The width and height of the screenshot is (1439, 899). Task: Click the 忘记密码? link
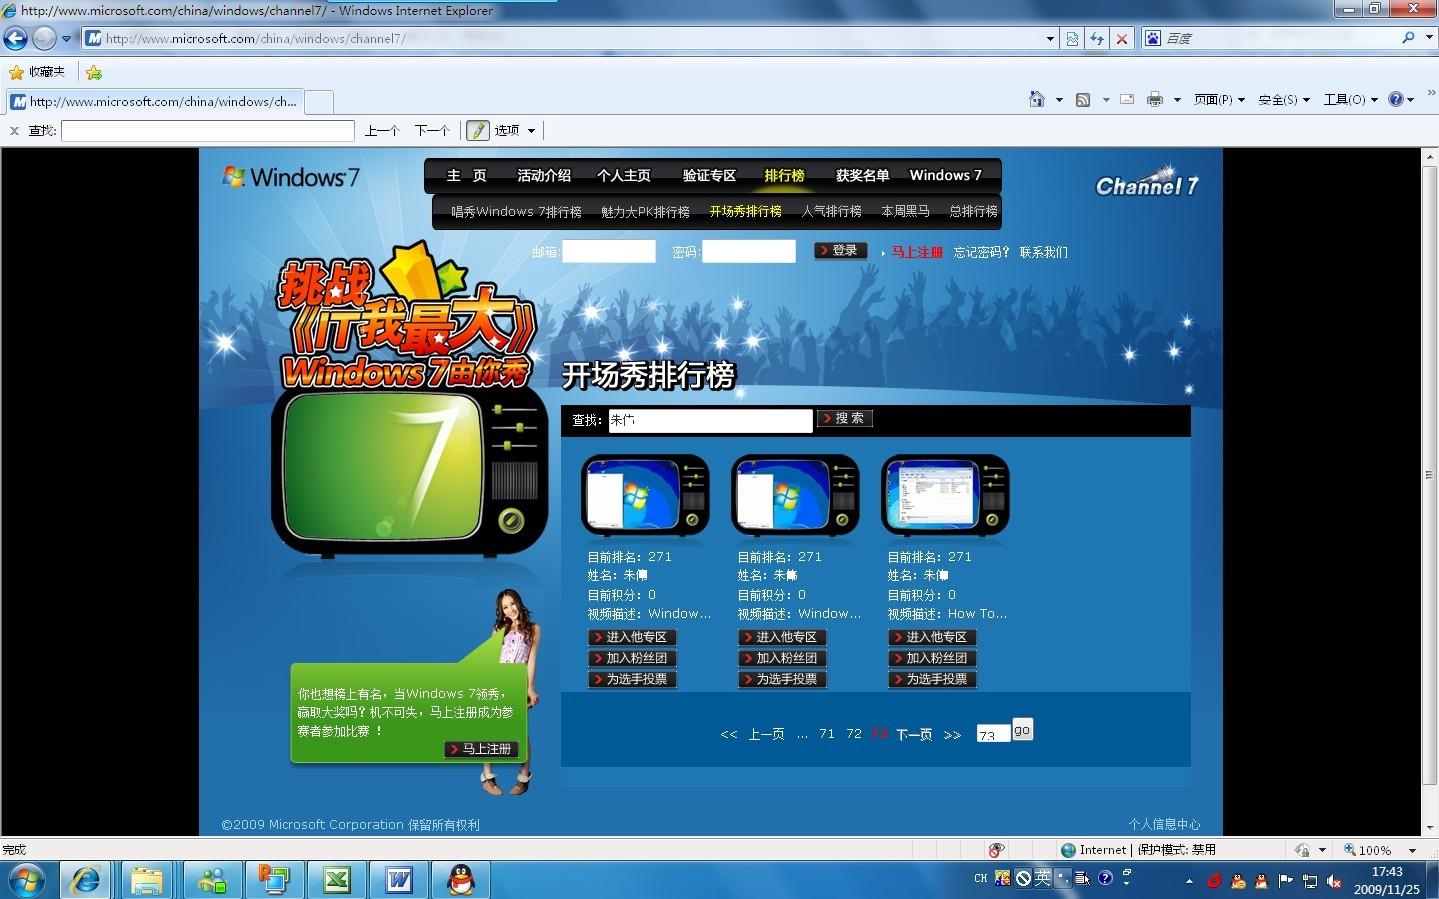[982, 253]
